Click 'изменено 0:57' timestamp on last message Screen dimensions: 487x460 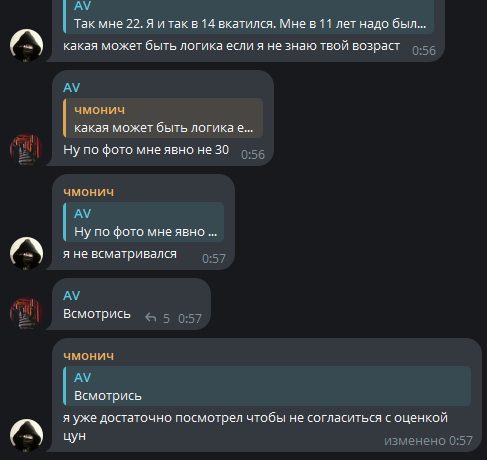coord(428,441)
